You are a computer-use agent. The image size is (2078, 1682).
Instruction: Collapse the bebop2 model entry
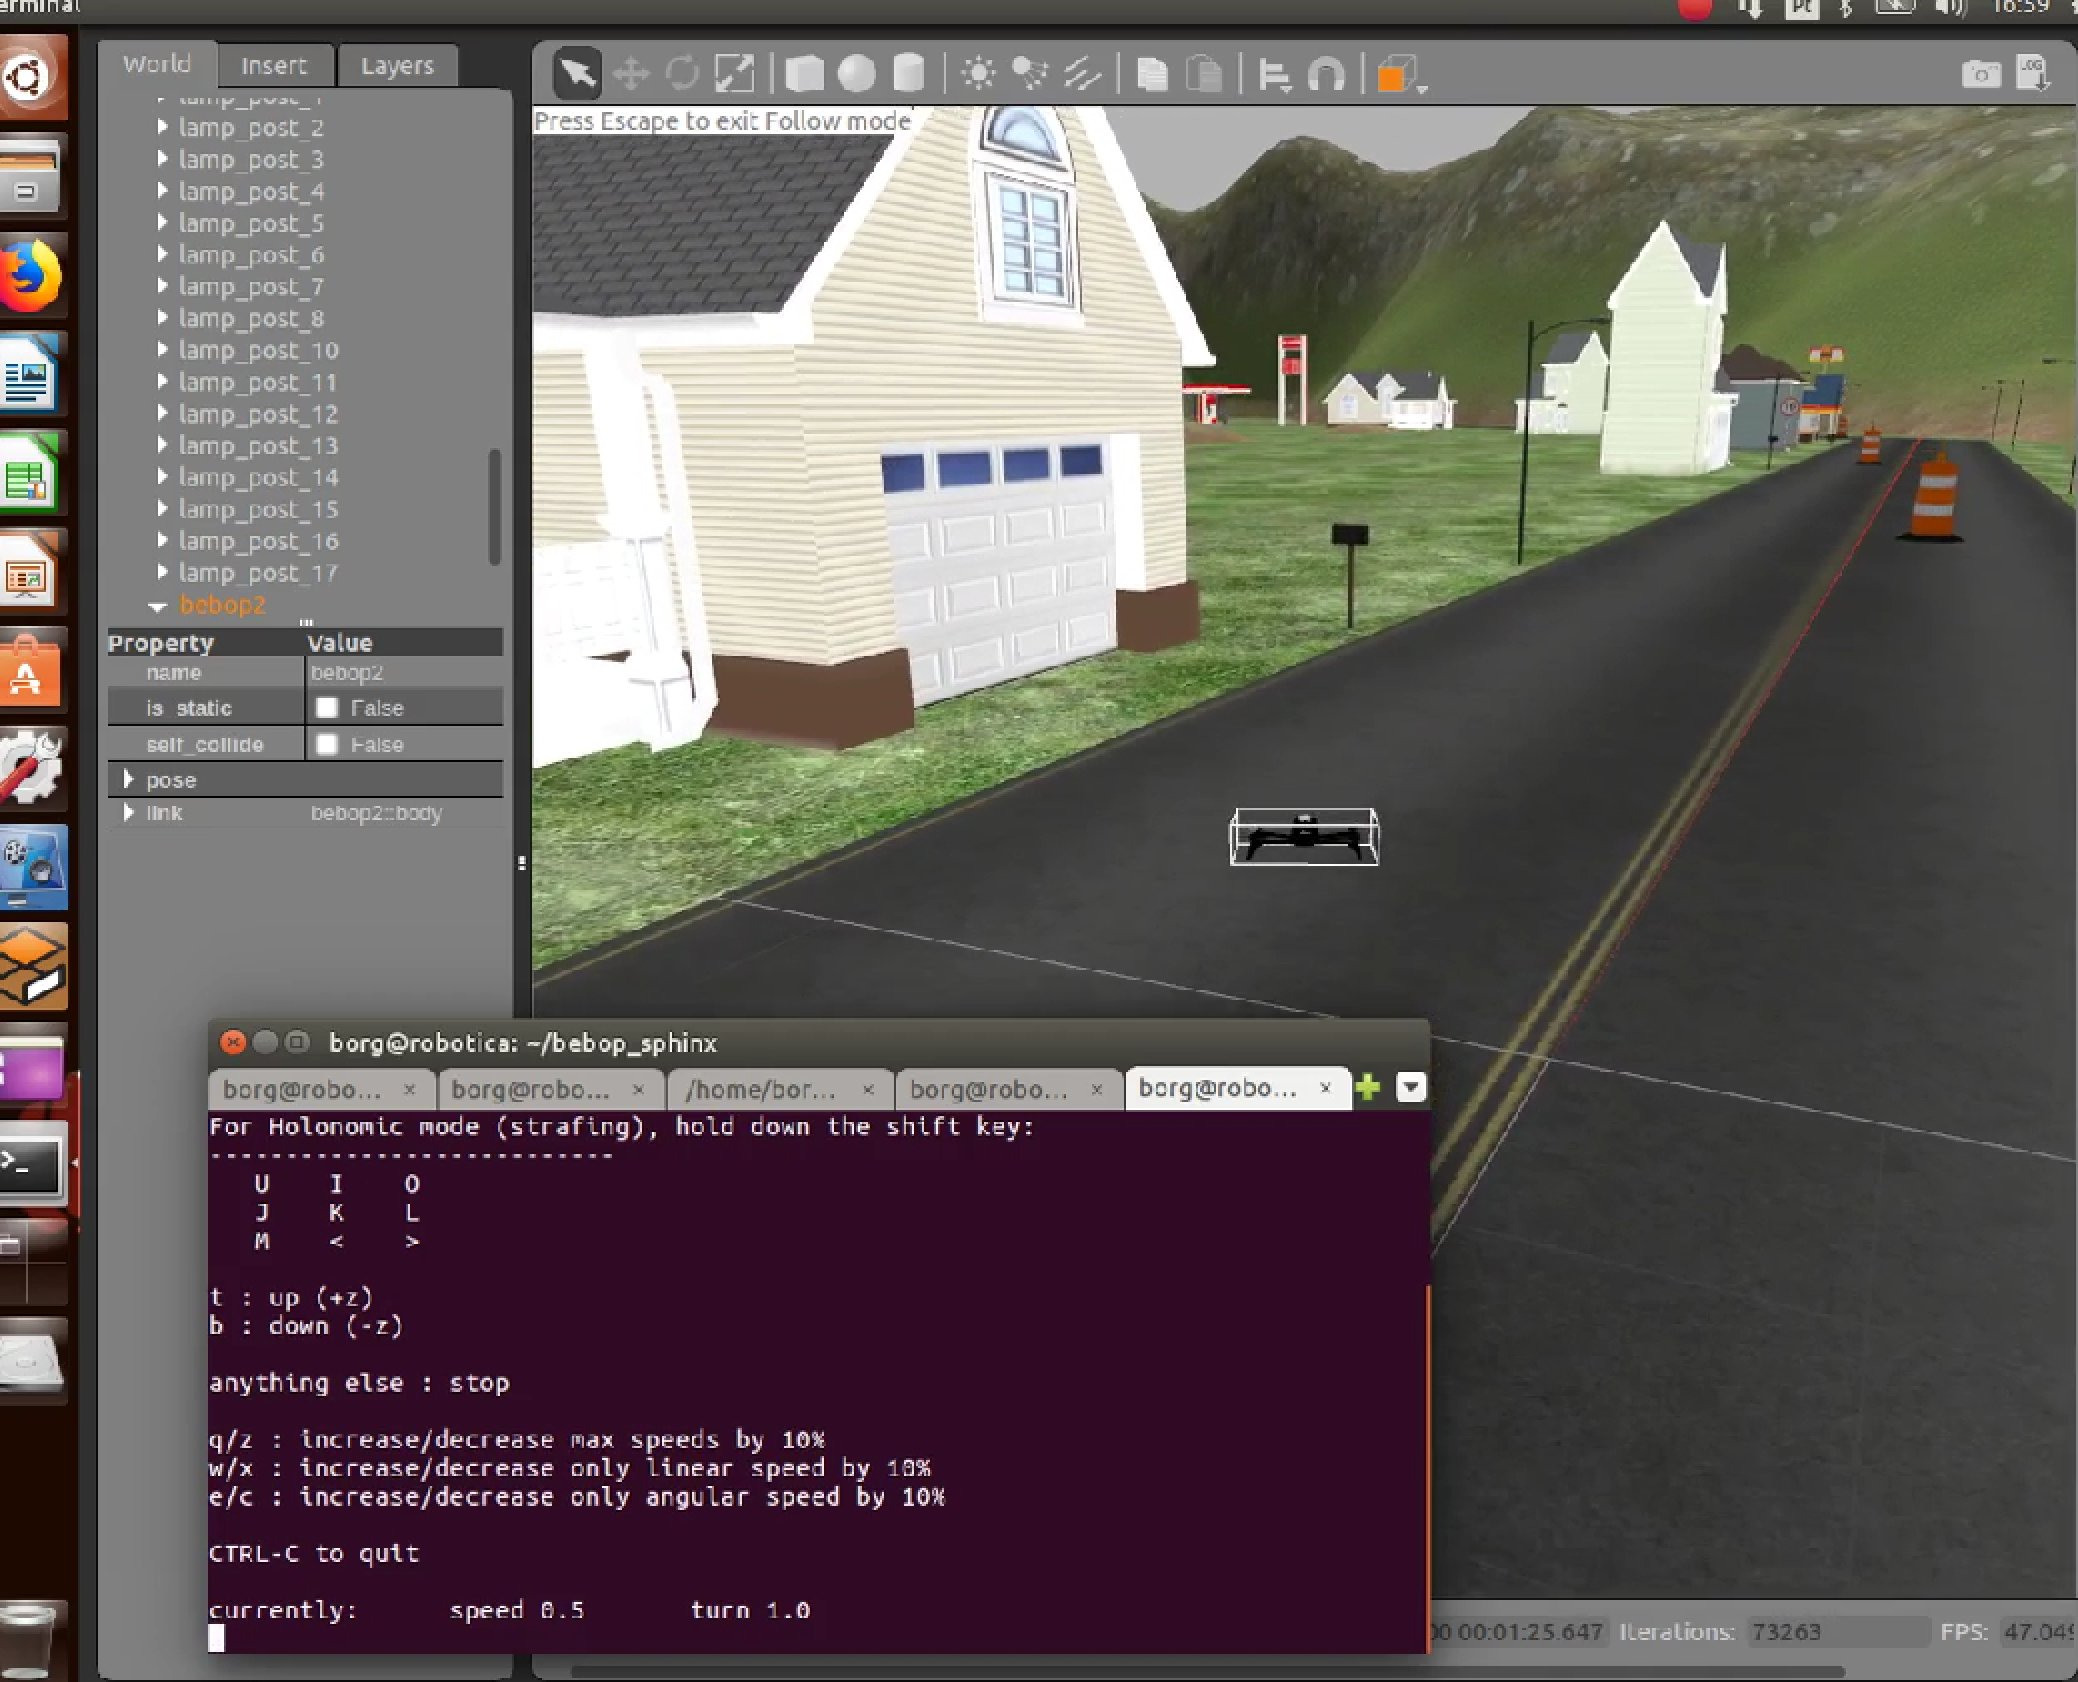click(x=158, y=606)
